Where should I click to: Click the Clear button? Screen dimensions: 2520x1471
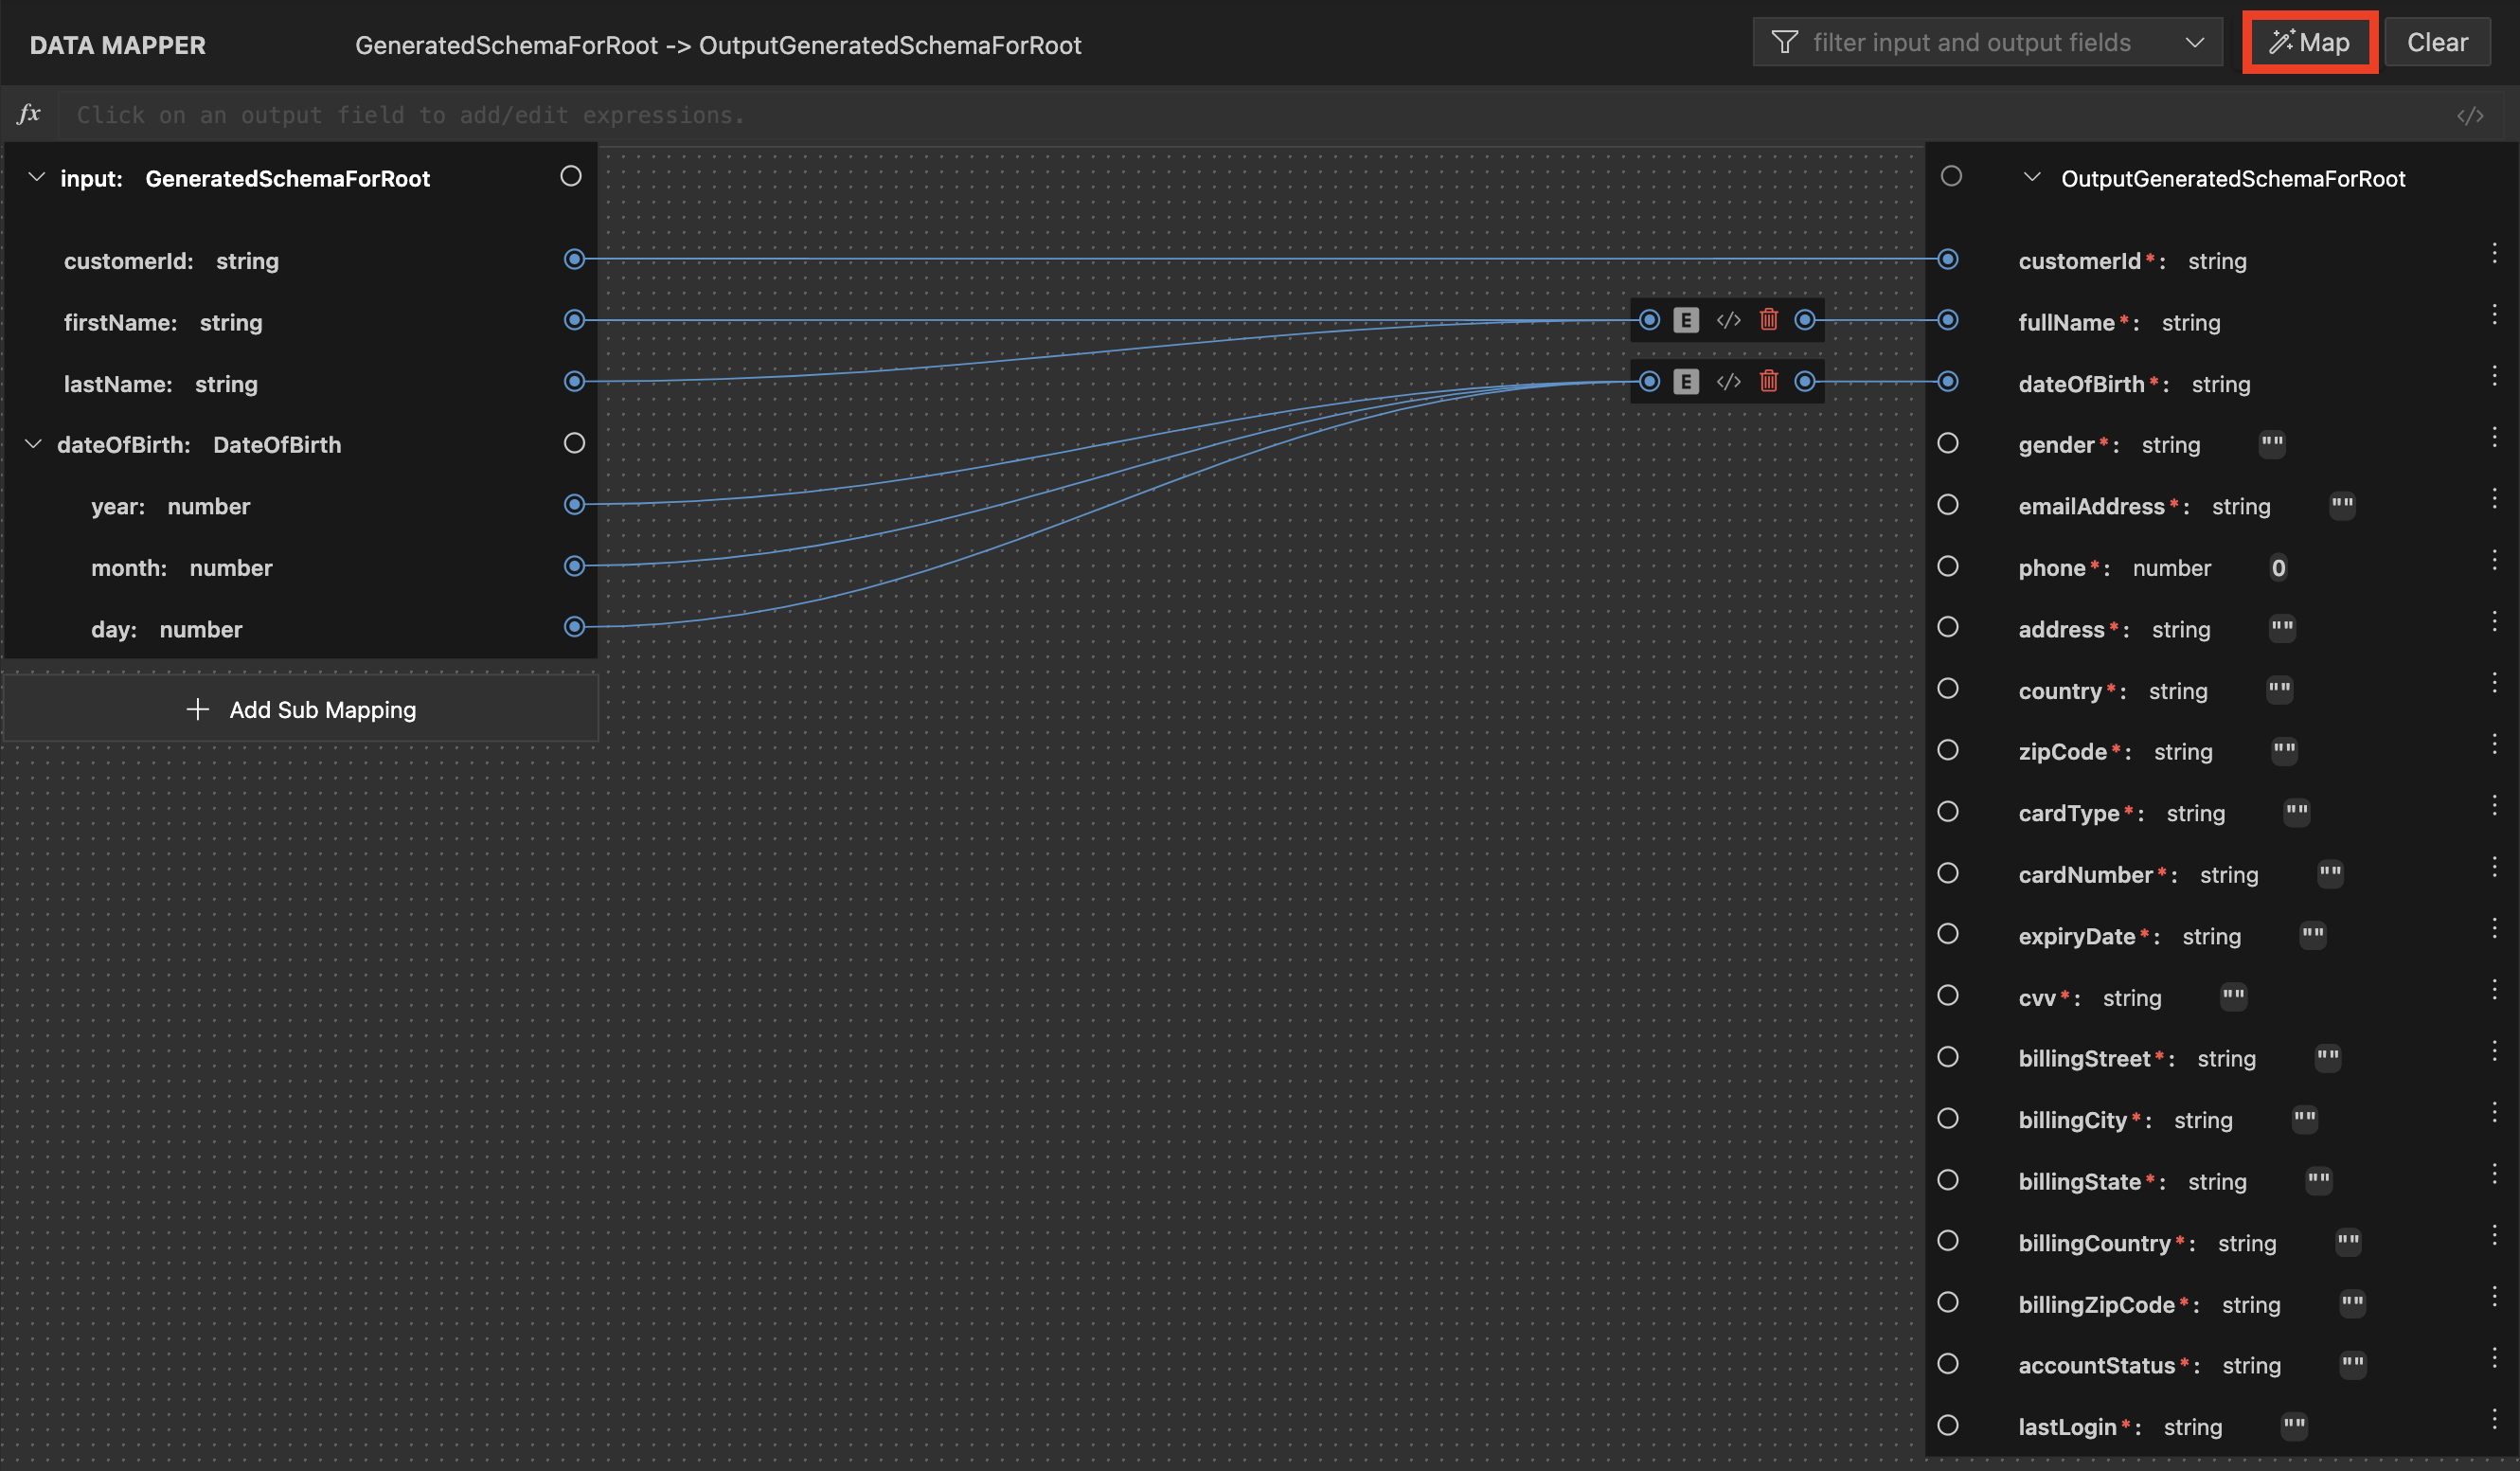pyautogui.click(x=2436, y=43)
